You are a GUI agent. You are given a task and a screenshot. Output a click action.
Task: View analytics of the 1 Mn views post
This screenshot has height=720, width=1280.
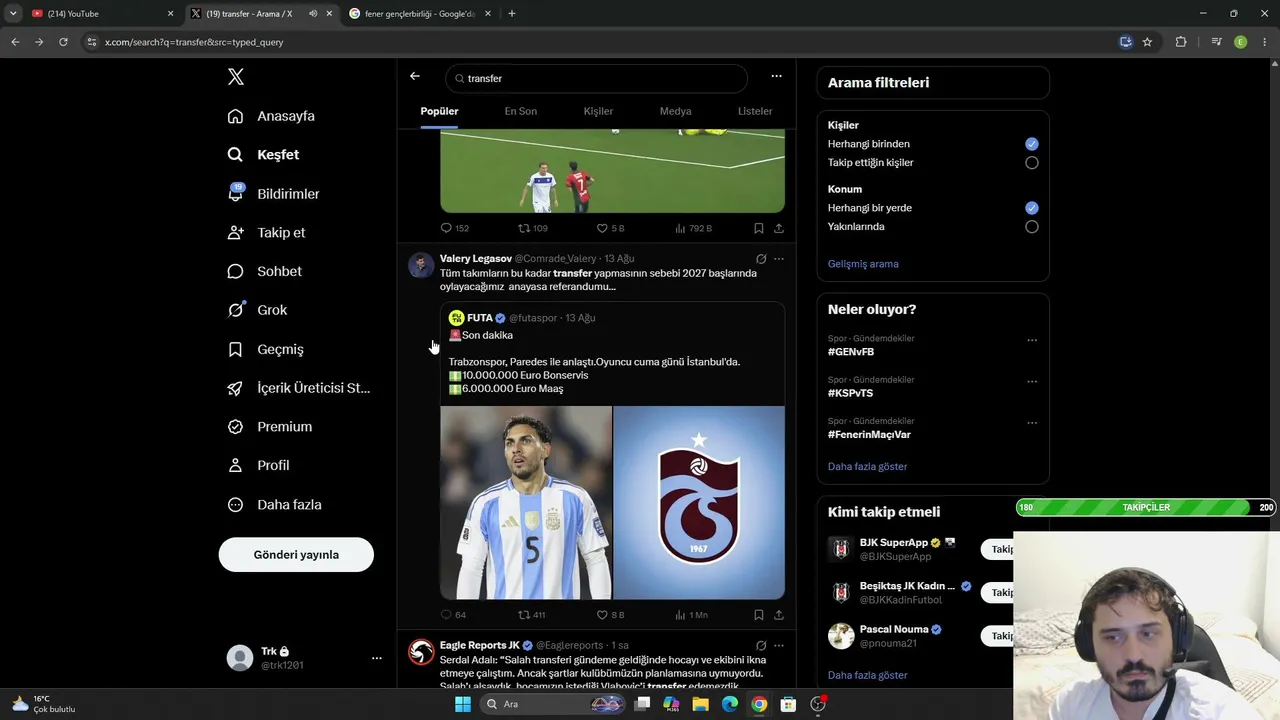coord(691,615)
